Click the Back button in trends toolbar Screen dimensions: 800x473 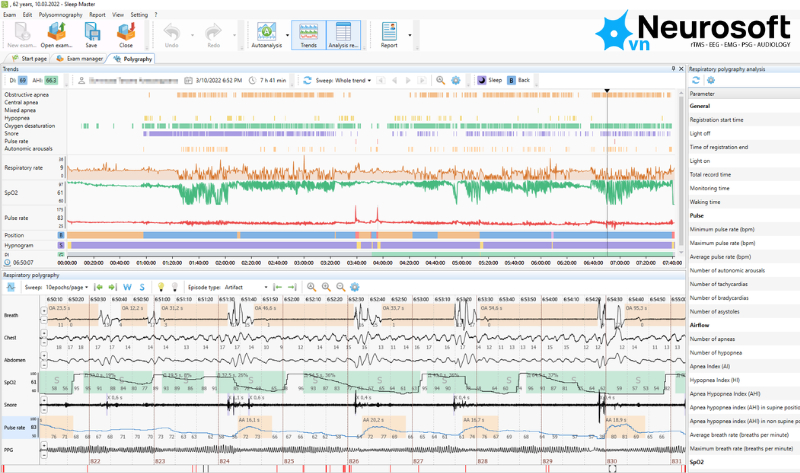point(519,80)
